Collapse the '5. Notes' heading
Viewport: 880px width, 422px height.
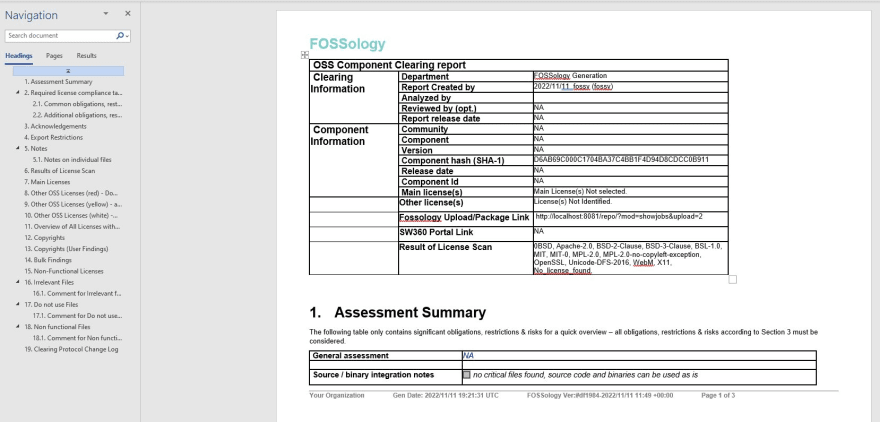click(x=18, y=148)
